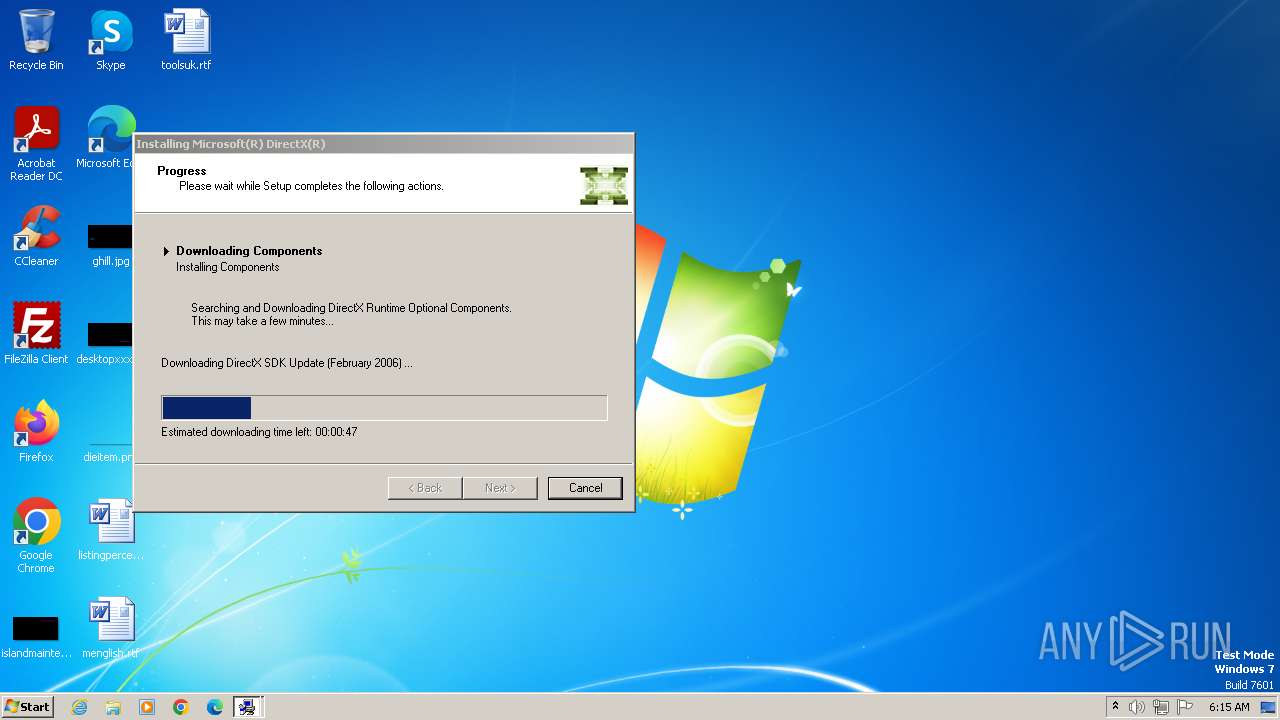
Task: Click the Installing Components step
Action: point(228,267)
